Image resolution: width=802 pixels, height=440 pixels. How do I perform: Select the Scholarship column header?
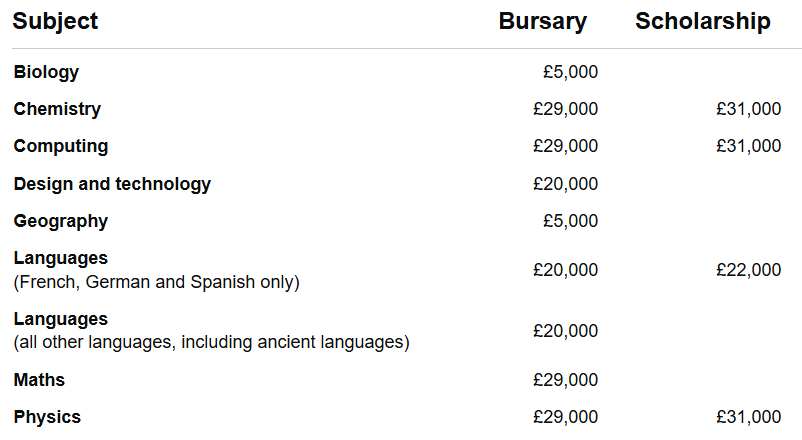[702, 22]
